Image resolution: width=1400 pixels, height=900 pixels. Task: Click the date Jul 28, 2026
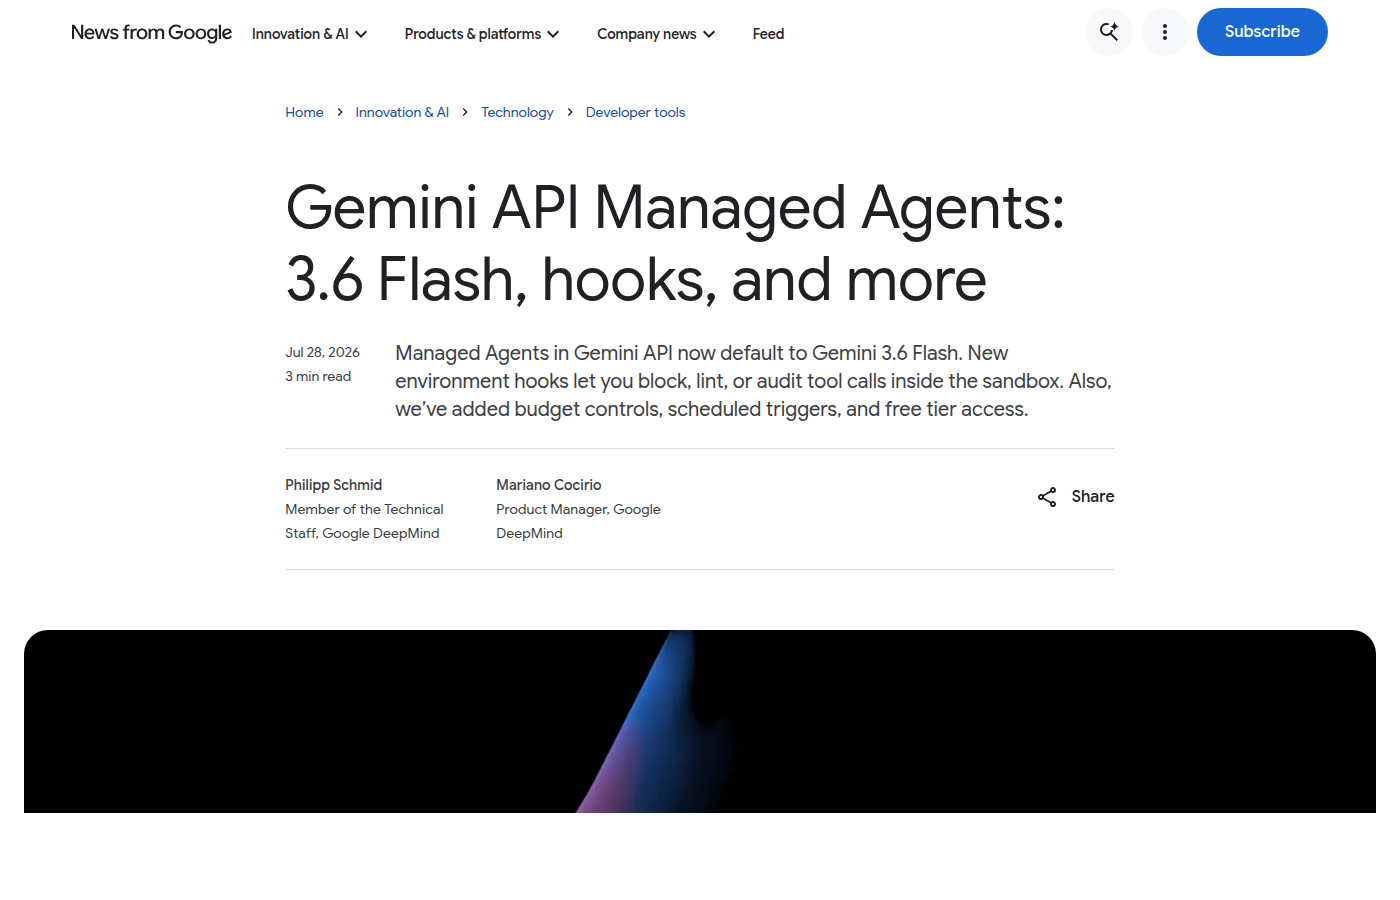point(322,352)
